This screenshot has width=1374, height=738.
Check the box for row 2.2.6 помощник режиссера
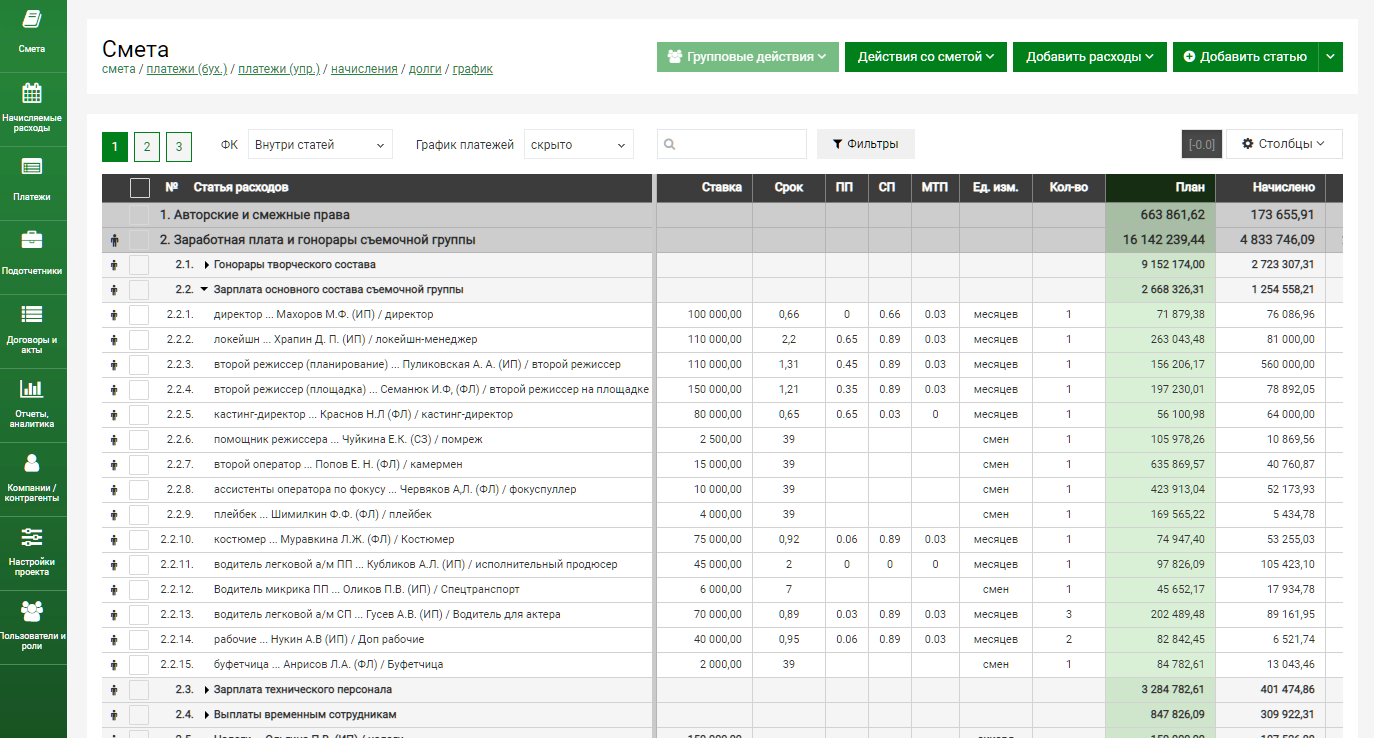139,440
